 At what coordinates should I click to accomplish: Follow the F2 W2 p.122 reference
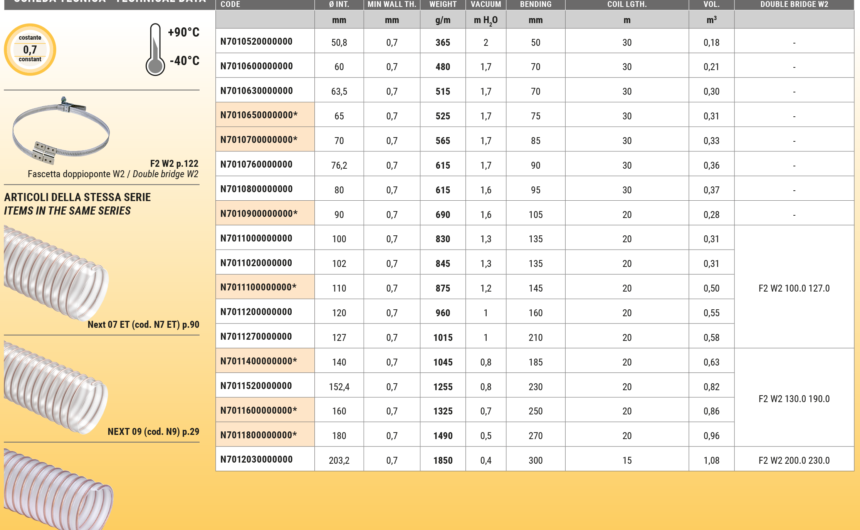coord(174,162)
